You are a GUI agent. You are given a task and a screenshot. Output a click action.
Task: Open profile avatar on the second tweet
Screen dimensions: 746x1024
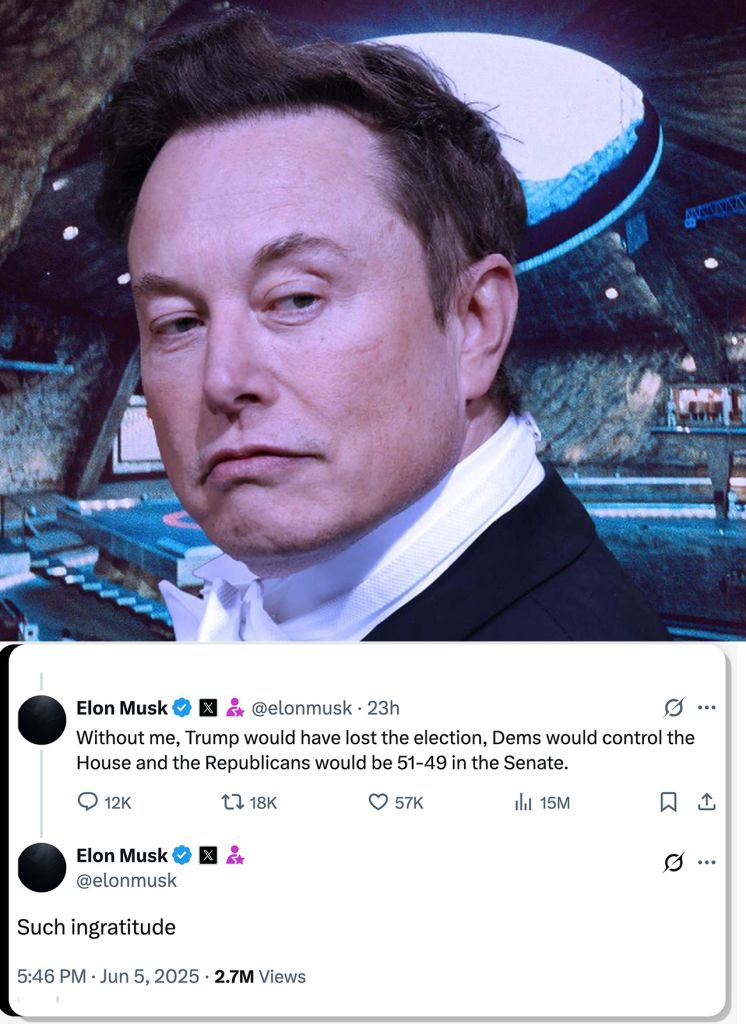click(x=42, y=867)
